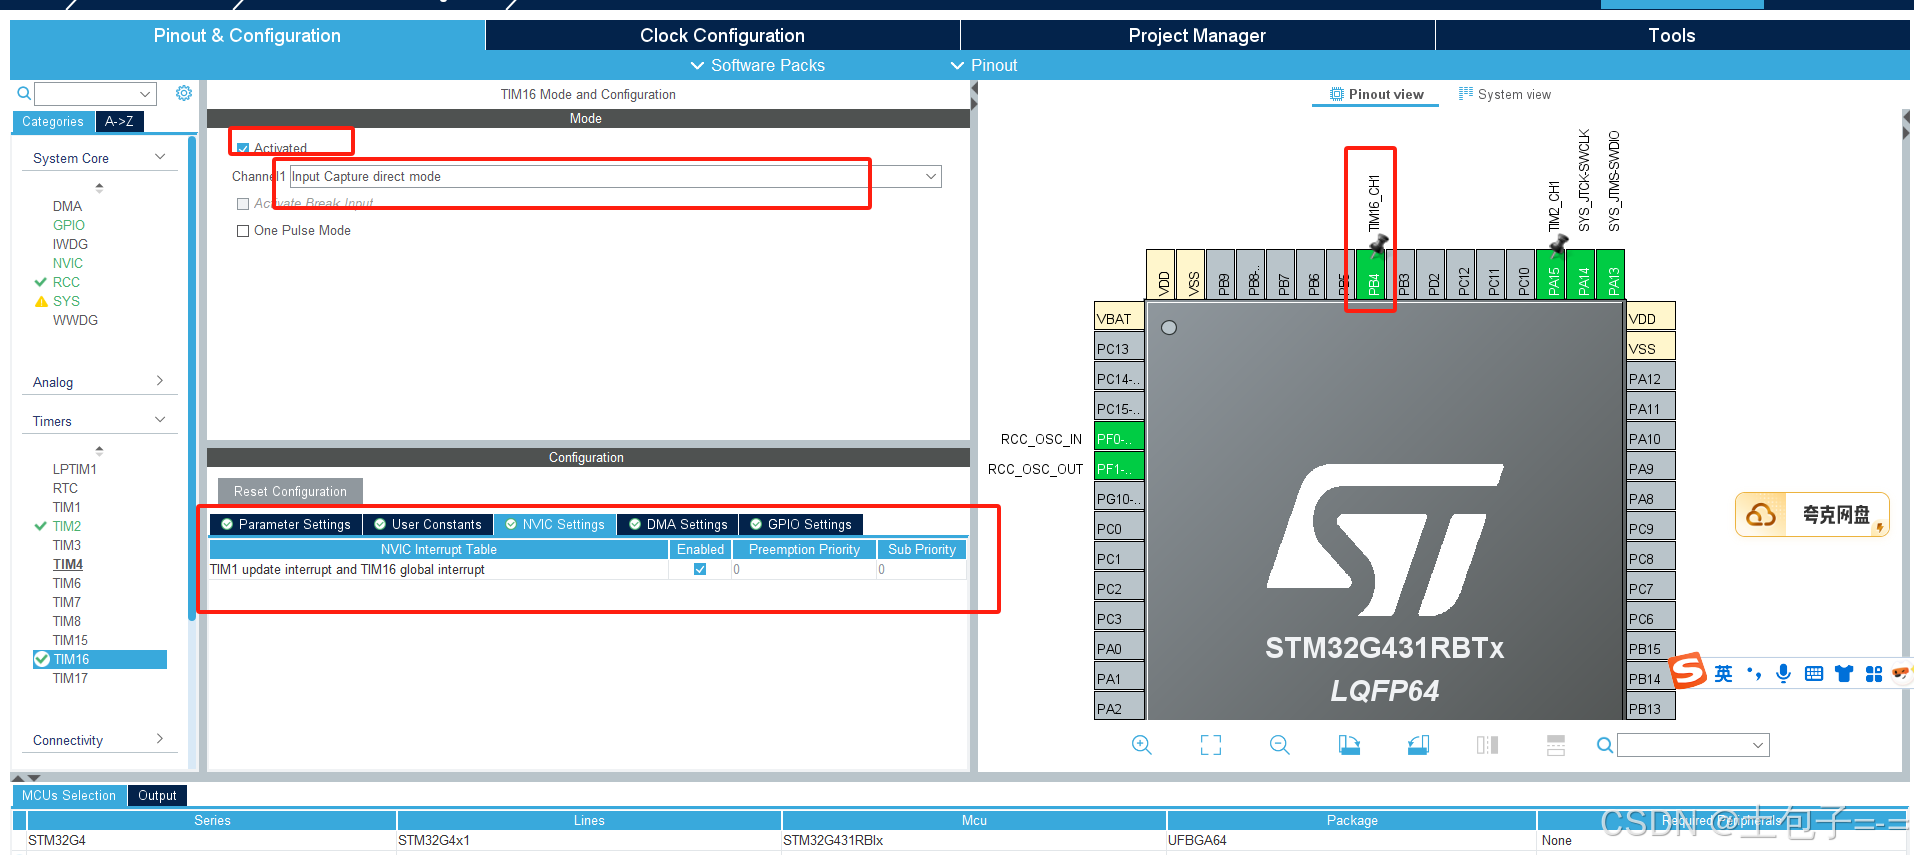Open NVIC under System Core
1914x855 pixels.
coord(68,263)
